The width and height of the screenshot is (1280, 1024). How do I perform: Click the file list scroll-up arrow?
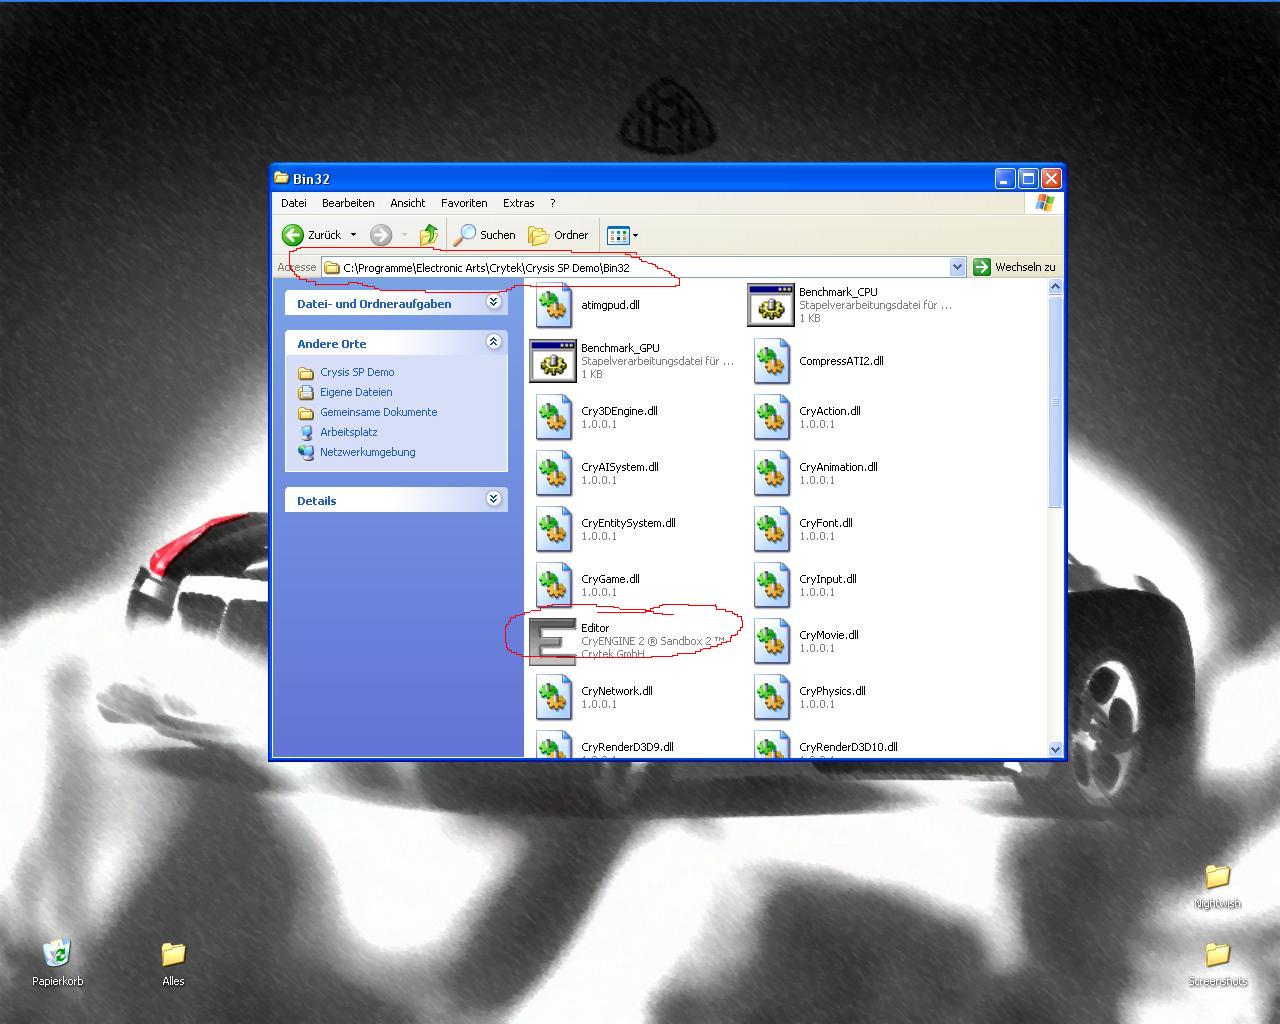1055,287
